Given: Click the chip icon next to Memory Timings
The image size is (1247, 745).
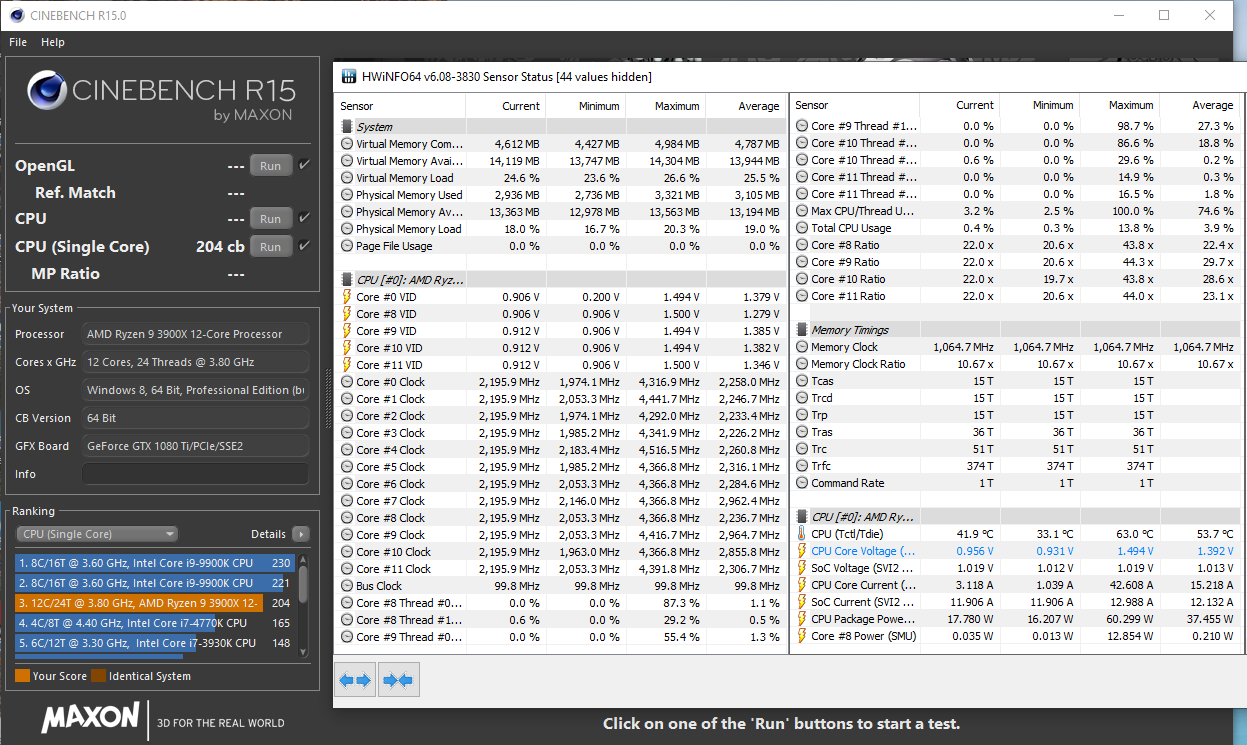Looking at the screenshot, I should click(802, 330).
